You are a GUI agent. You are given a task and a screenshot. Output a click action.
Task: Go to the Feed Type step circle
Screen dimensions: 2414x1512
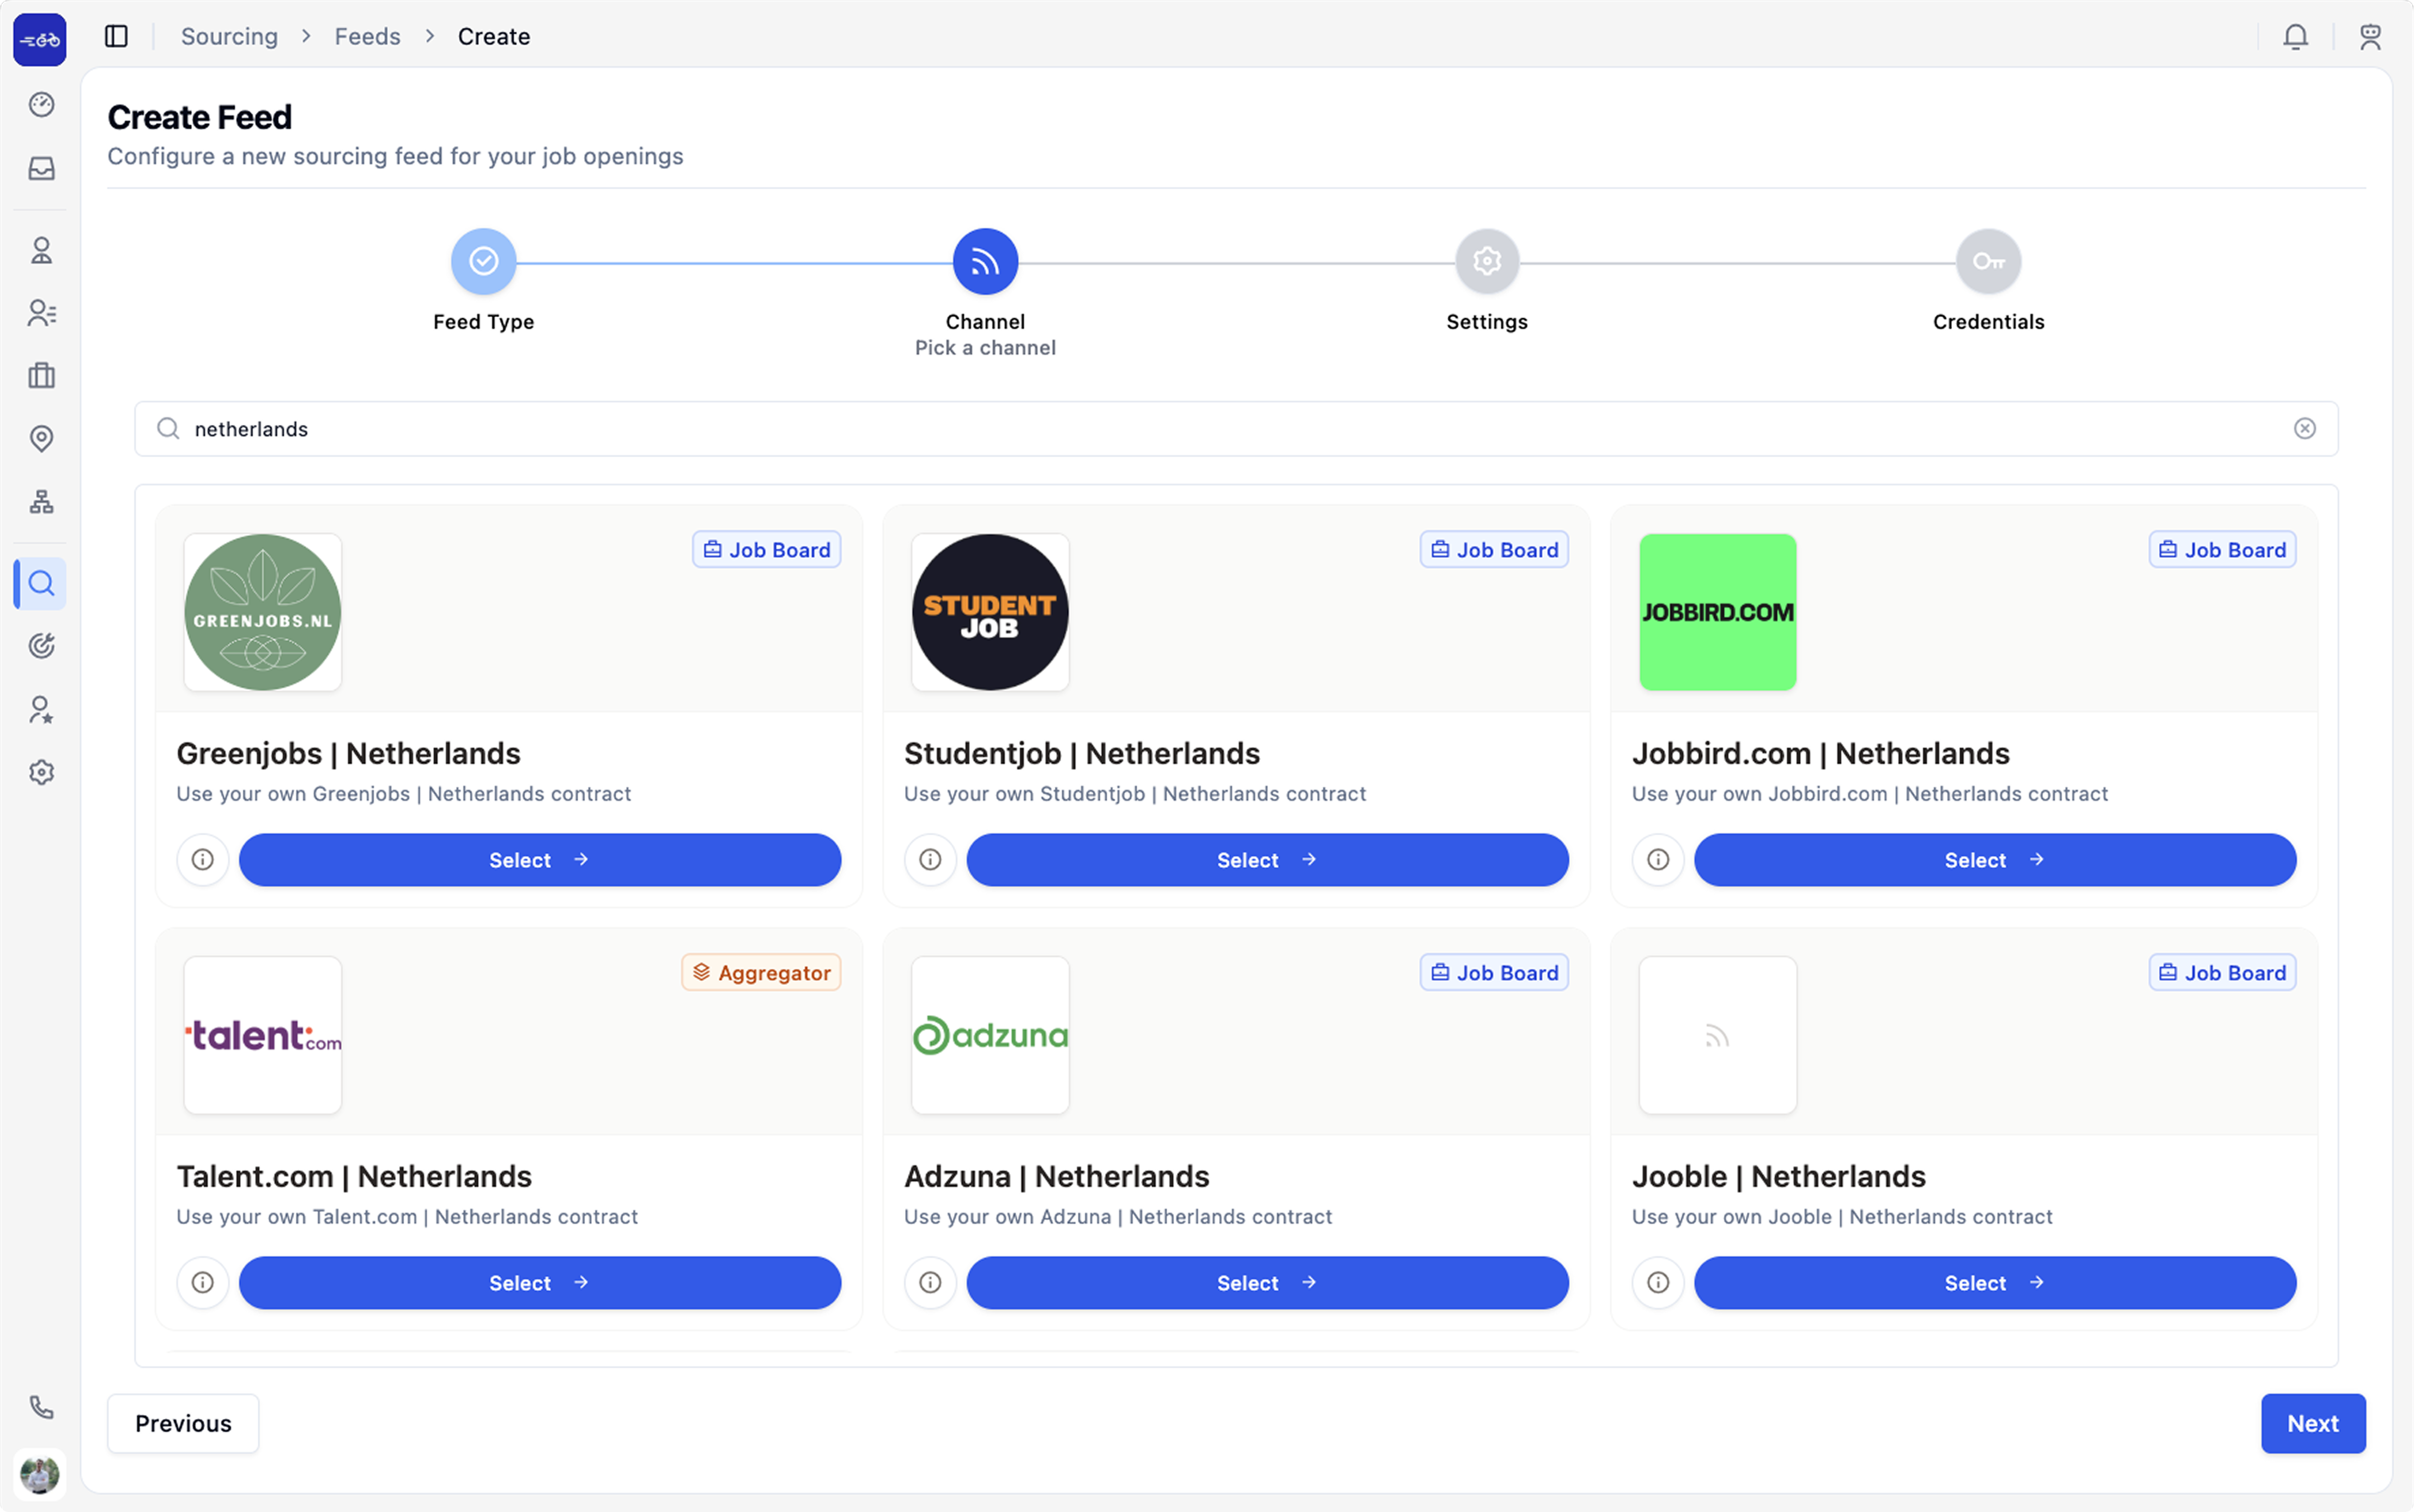[484, 262]
